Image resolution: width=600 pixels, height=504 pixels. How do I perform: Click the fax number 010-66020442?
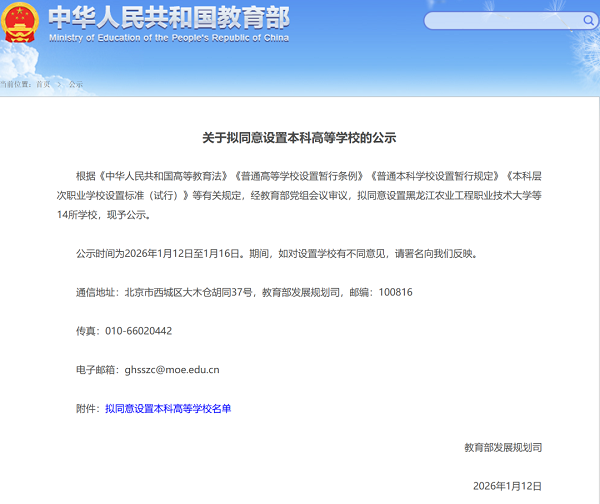pyautogui.click(x=138, y=331)
